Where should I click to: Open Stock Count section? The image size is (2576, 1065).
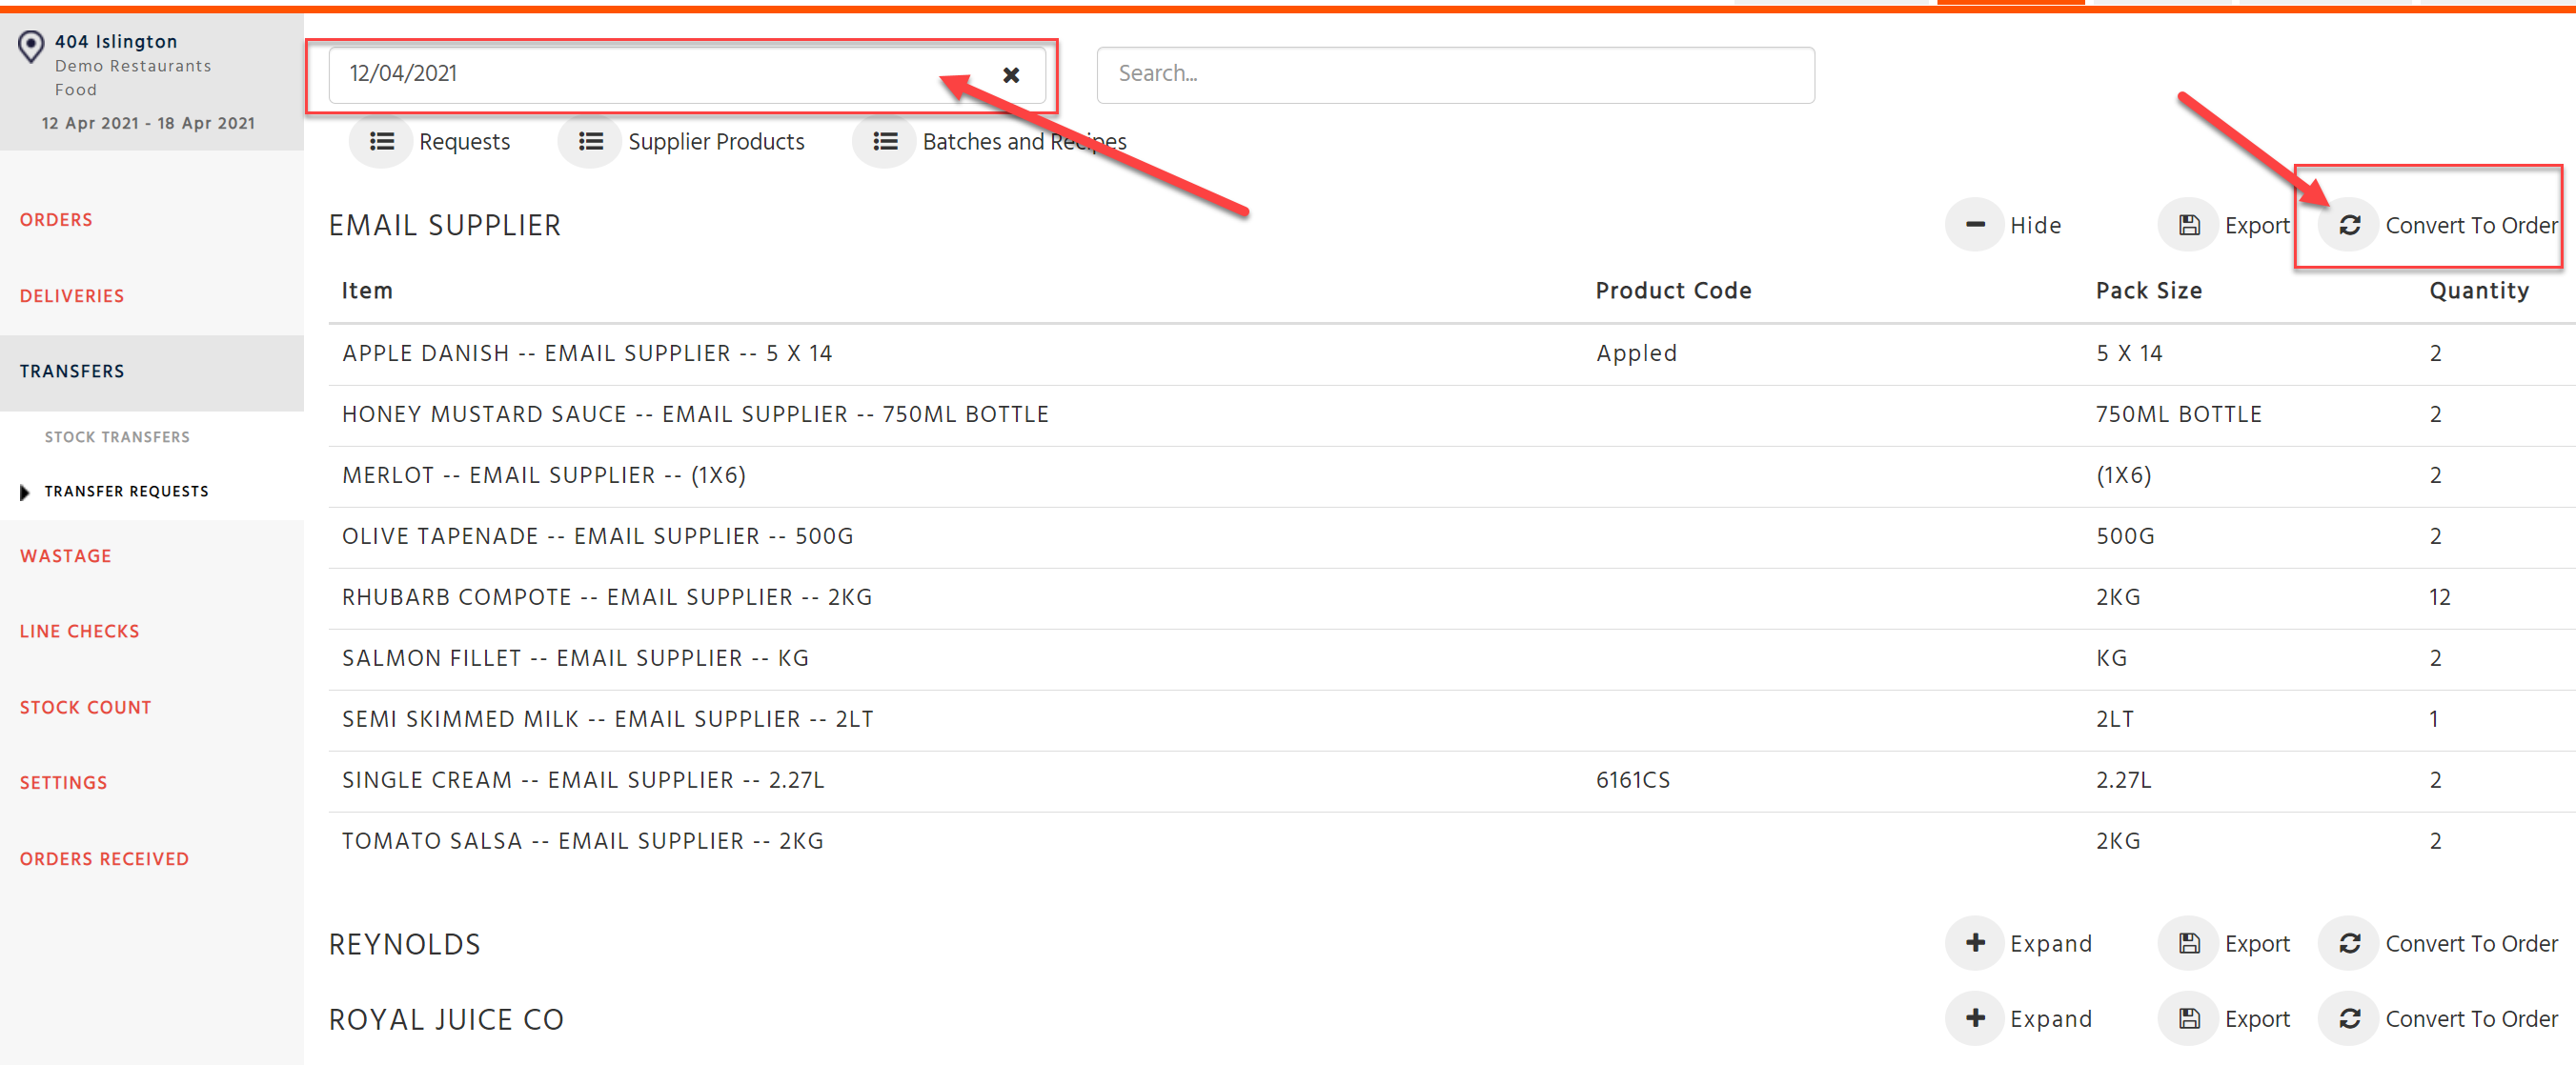[x=86, y=707]
